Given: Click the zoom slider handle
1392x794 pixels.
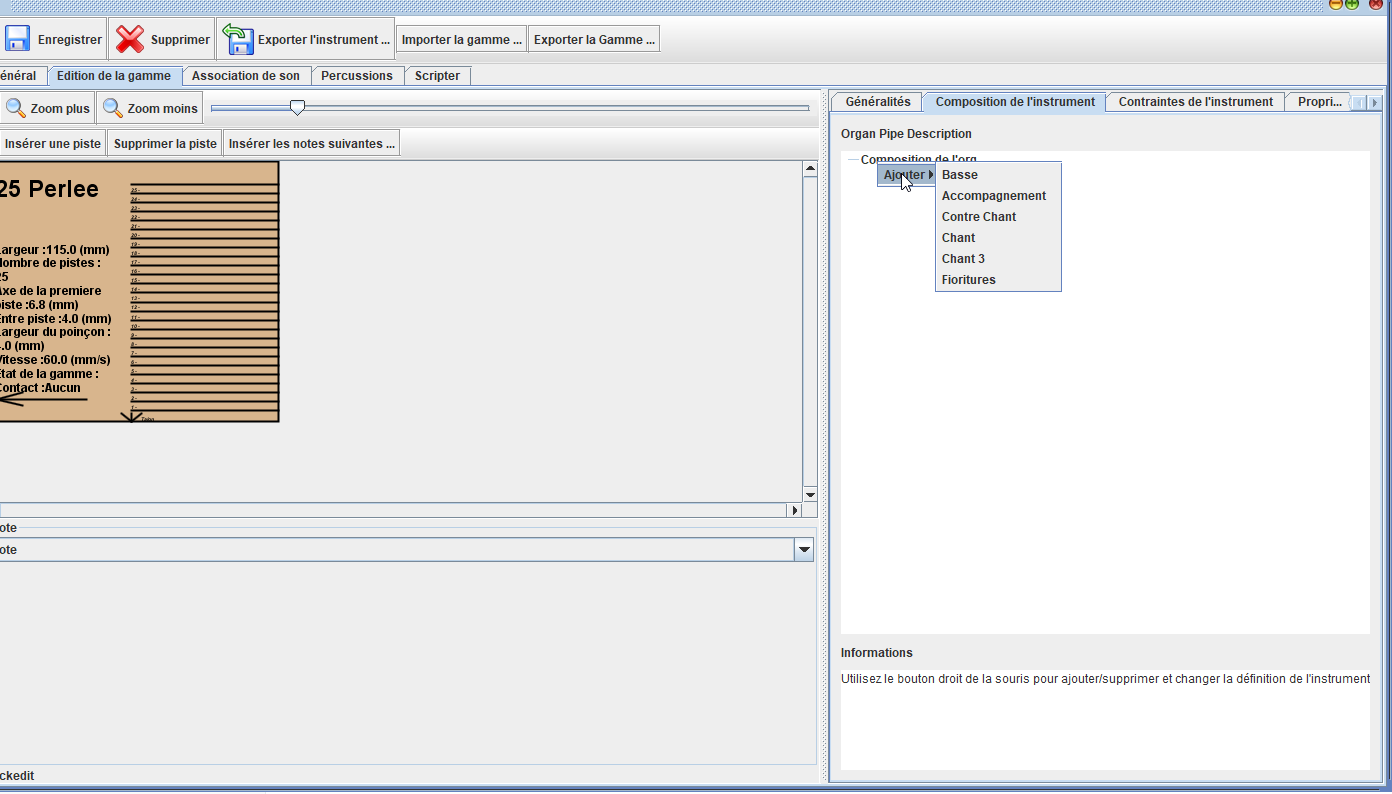Looking at the screenshot, I should pos(297,107).
